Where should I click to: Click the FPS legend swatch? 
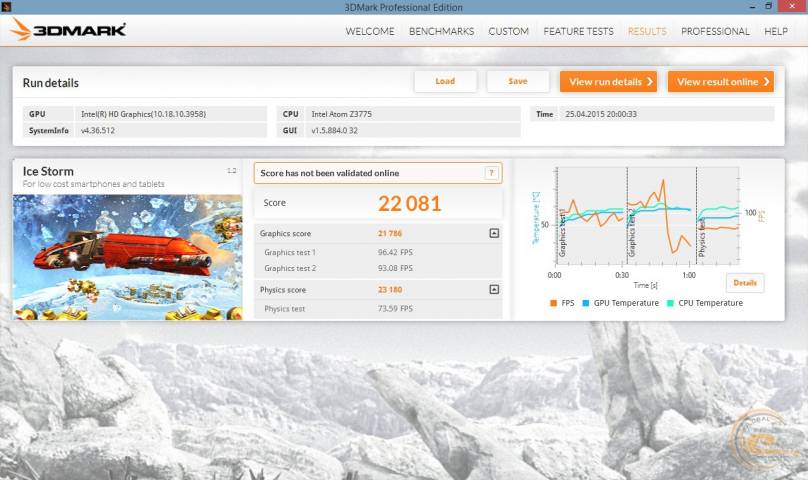pyautogui.click(x=553, y=303)
